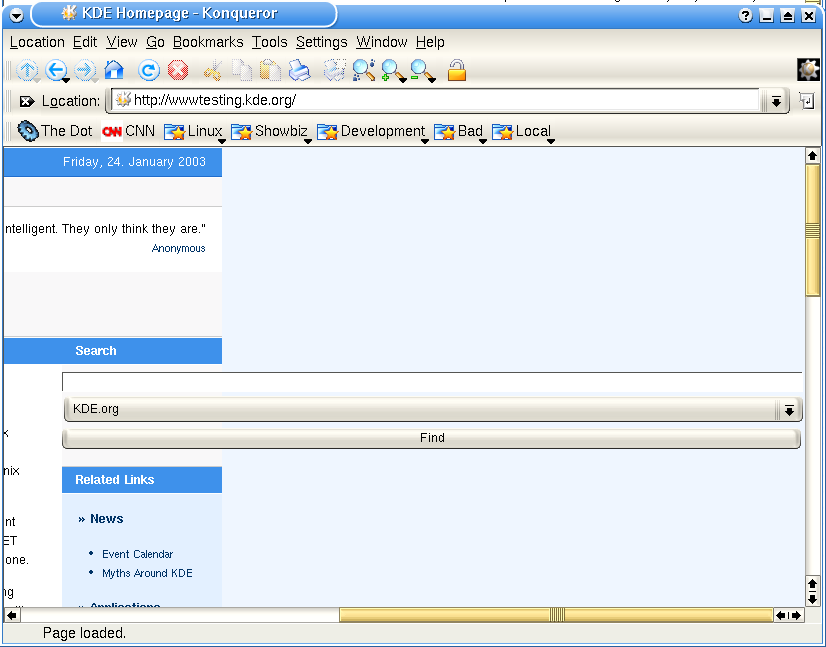Open the CNN bookmark

128,131
